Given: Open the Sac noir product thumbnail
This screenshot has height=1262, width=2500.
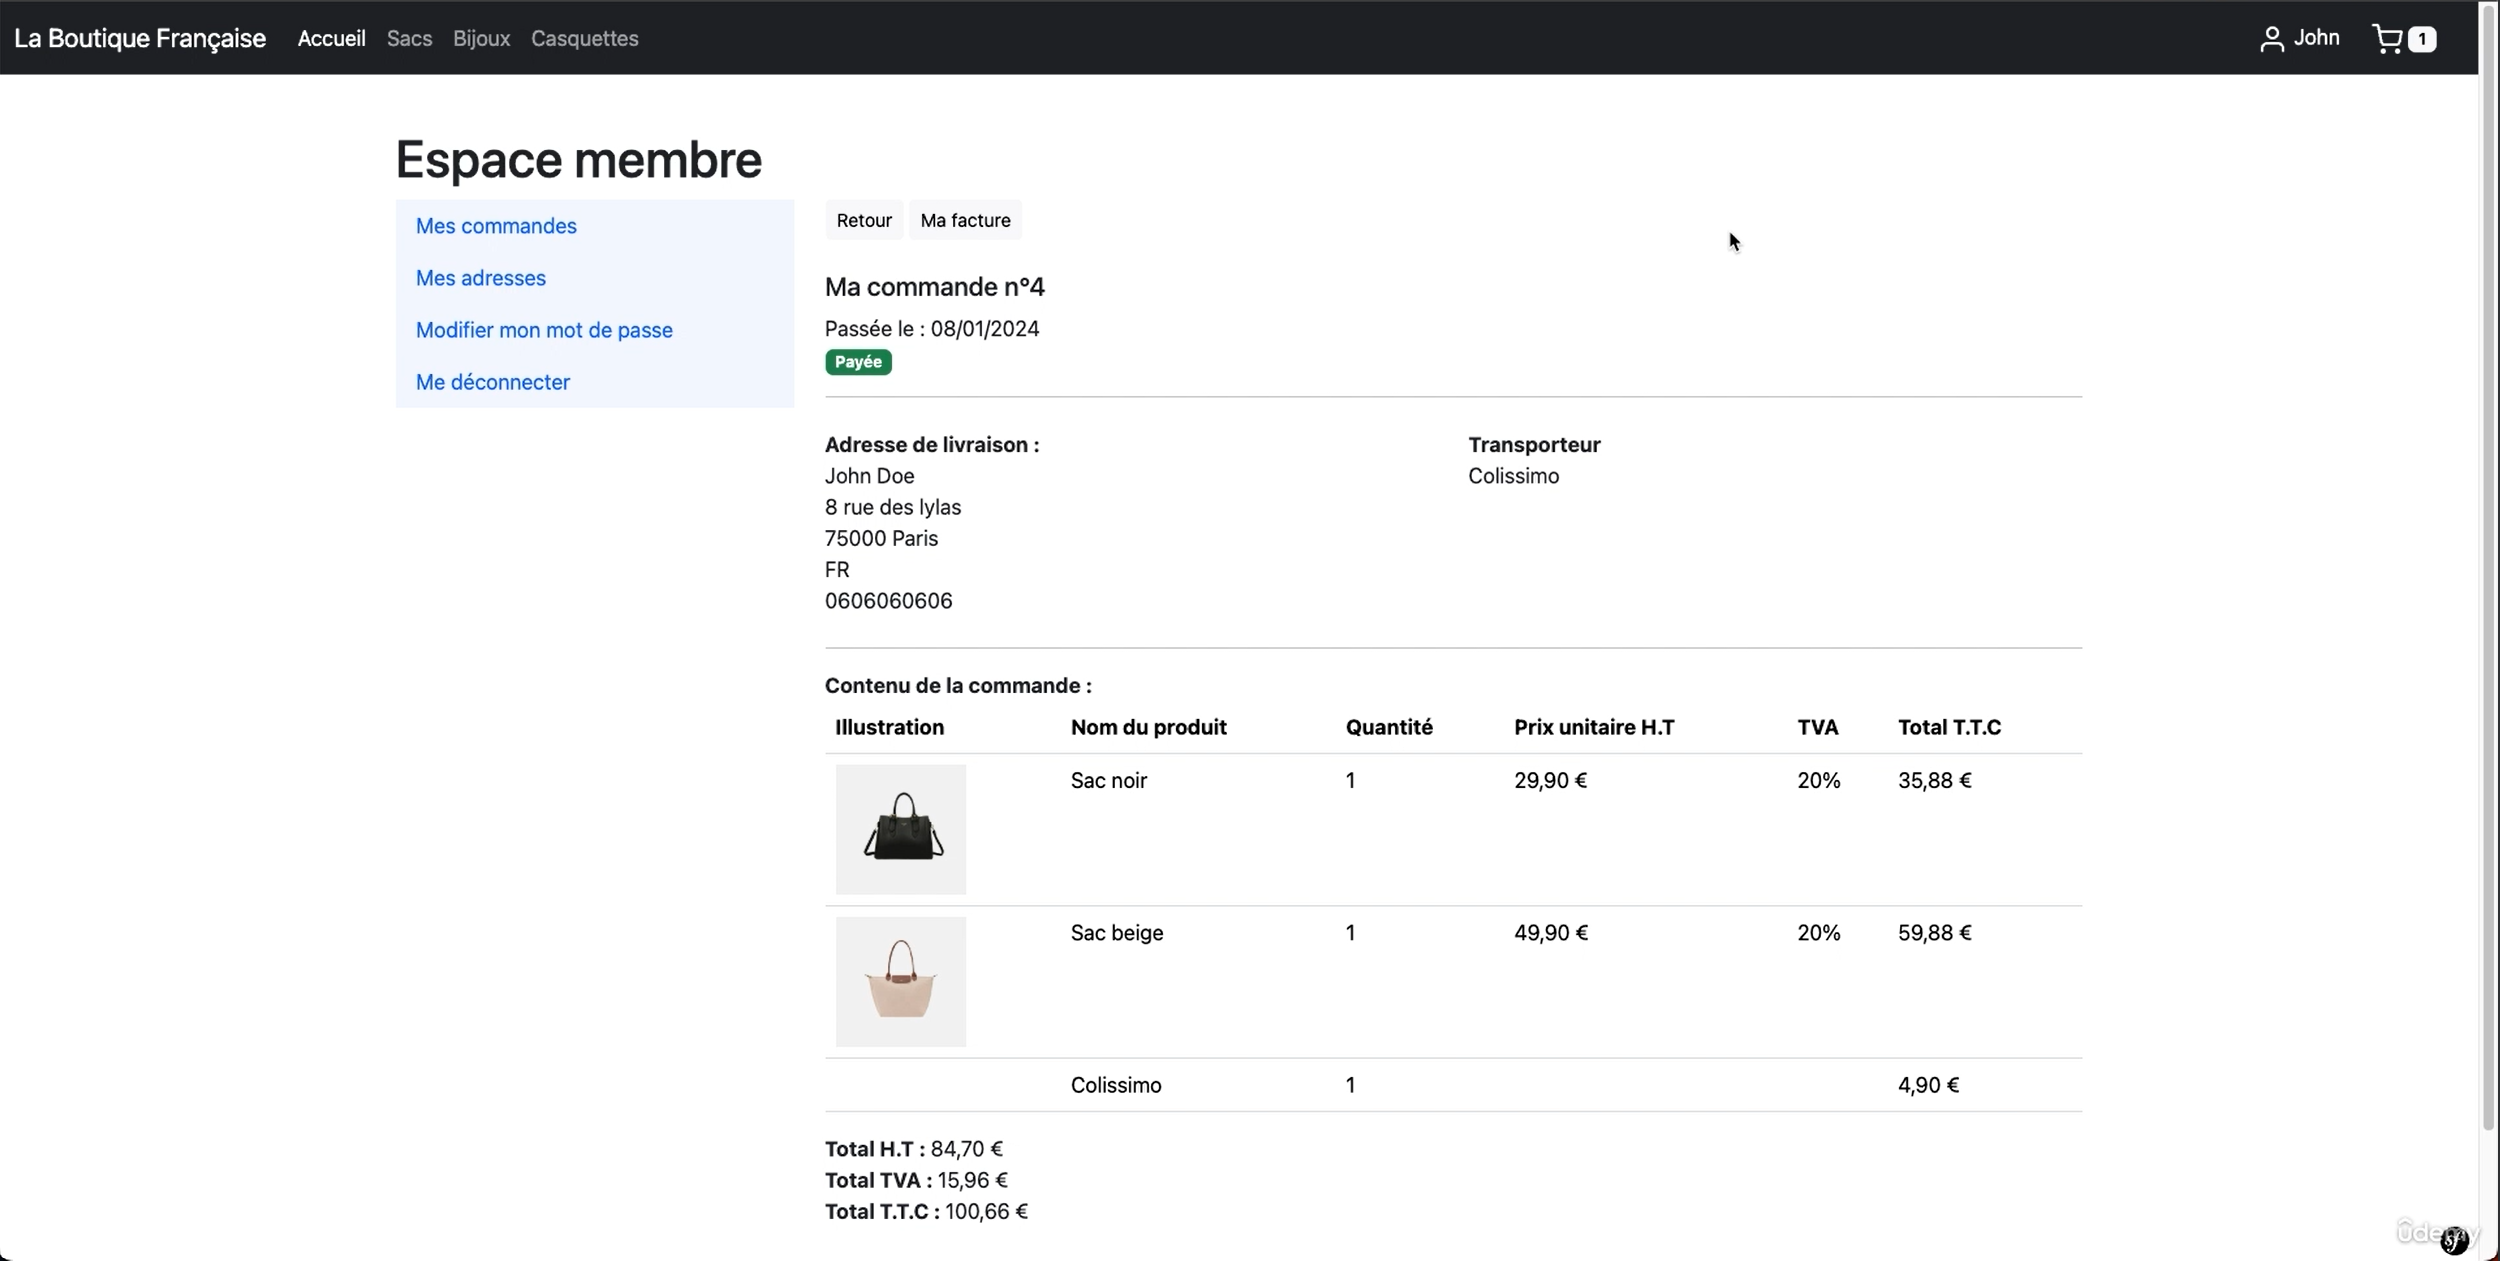Looking at the screenshot, I should point(900,829).
